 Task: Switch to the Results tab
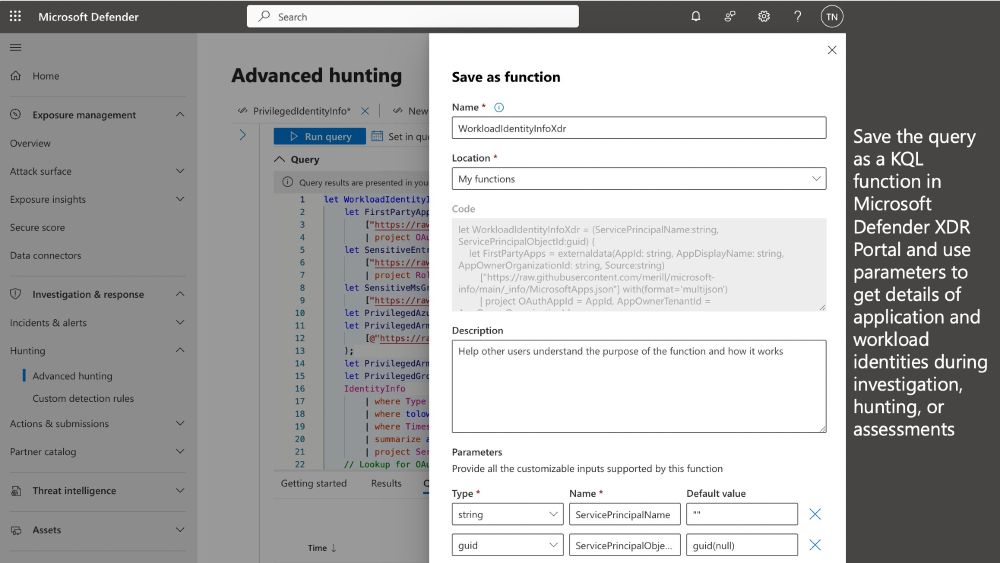coord(386,483)
